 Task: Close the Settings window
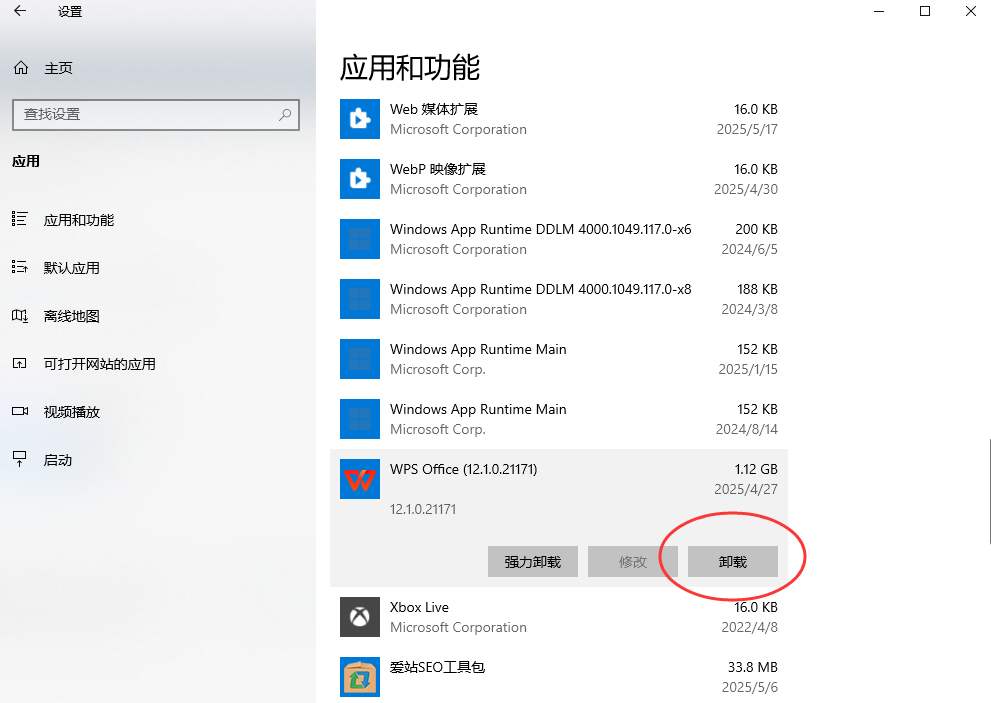pos(971,11)
